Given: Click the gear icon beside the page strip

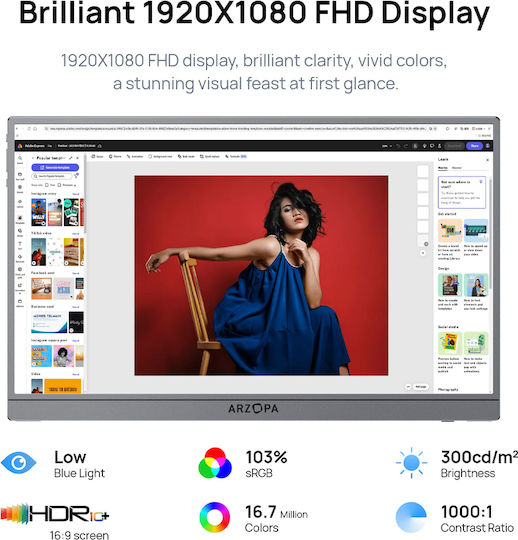Looking at the screenshot, I should pos(426,244).
